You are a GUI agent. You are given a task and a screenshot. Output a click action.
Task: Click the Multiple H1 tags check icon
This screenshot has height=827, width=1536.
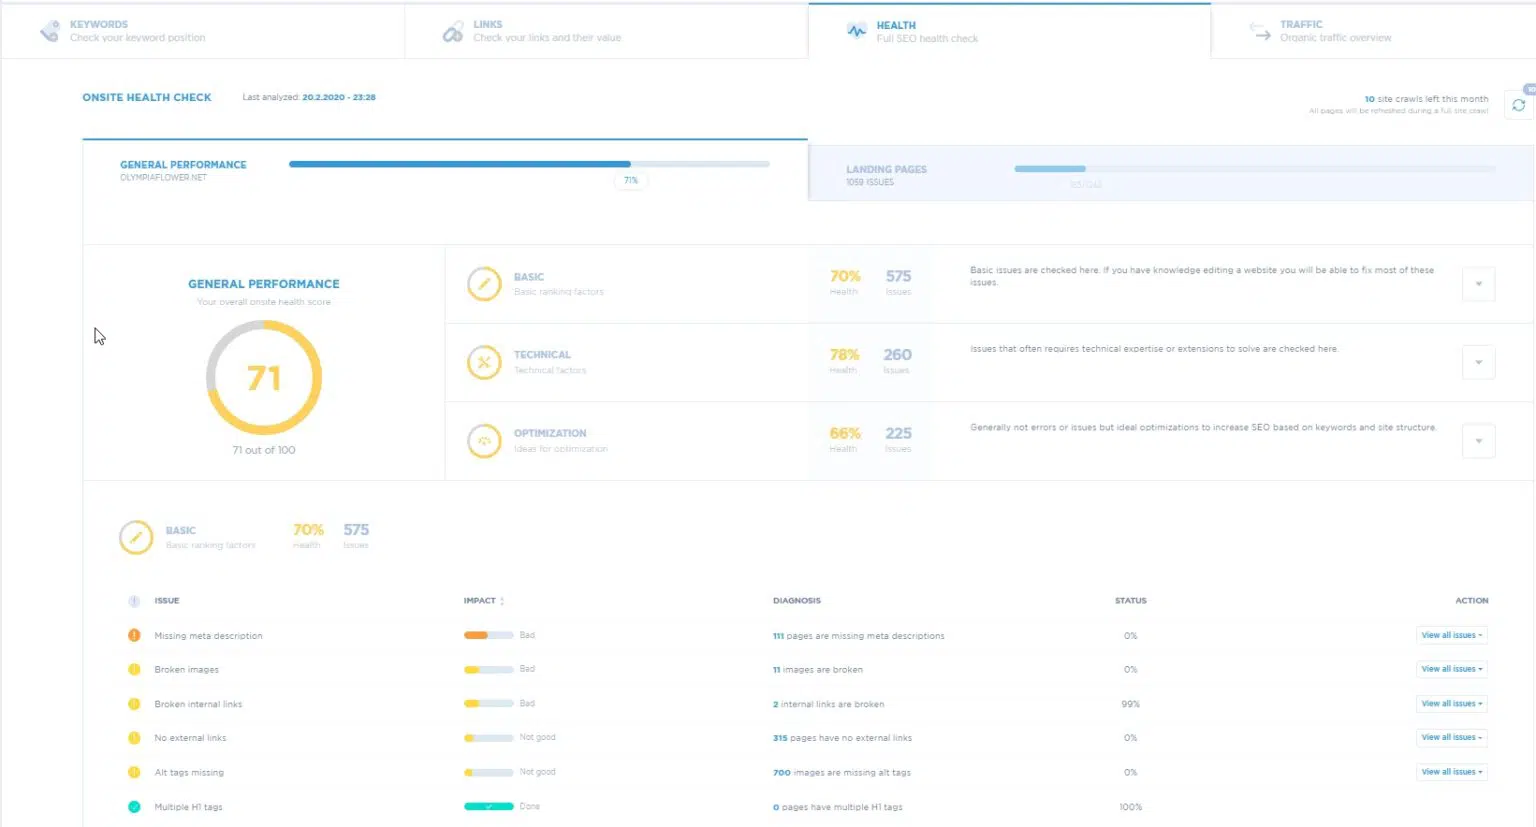(134, 807)
